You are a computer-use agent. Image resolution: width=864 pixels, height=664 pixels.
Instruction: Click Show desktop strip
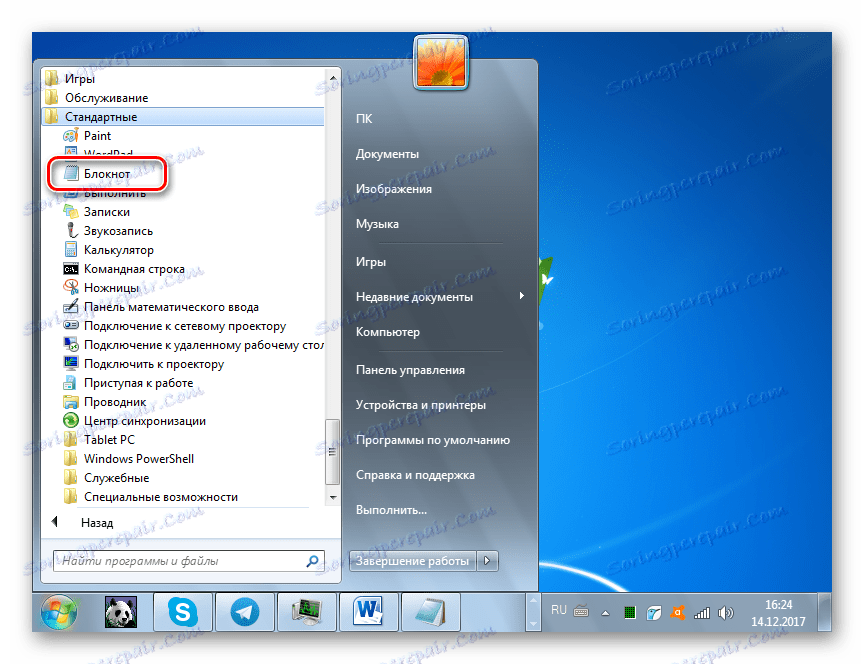825,612
